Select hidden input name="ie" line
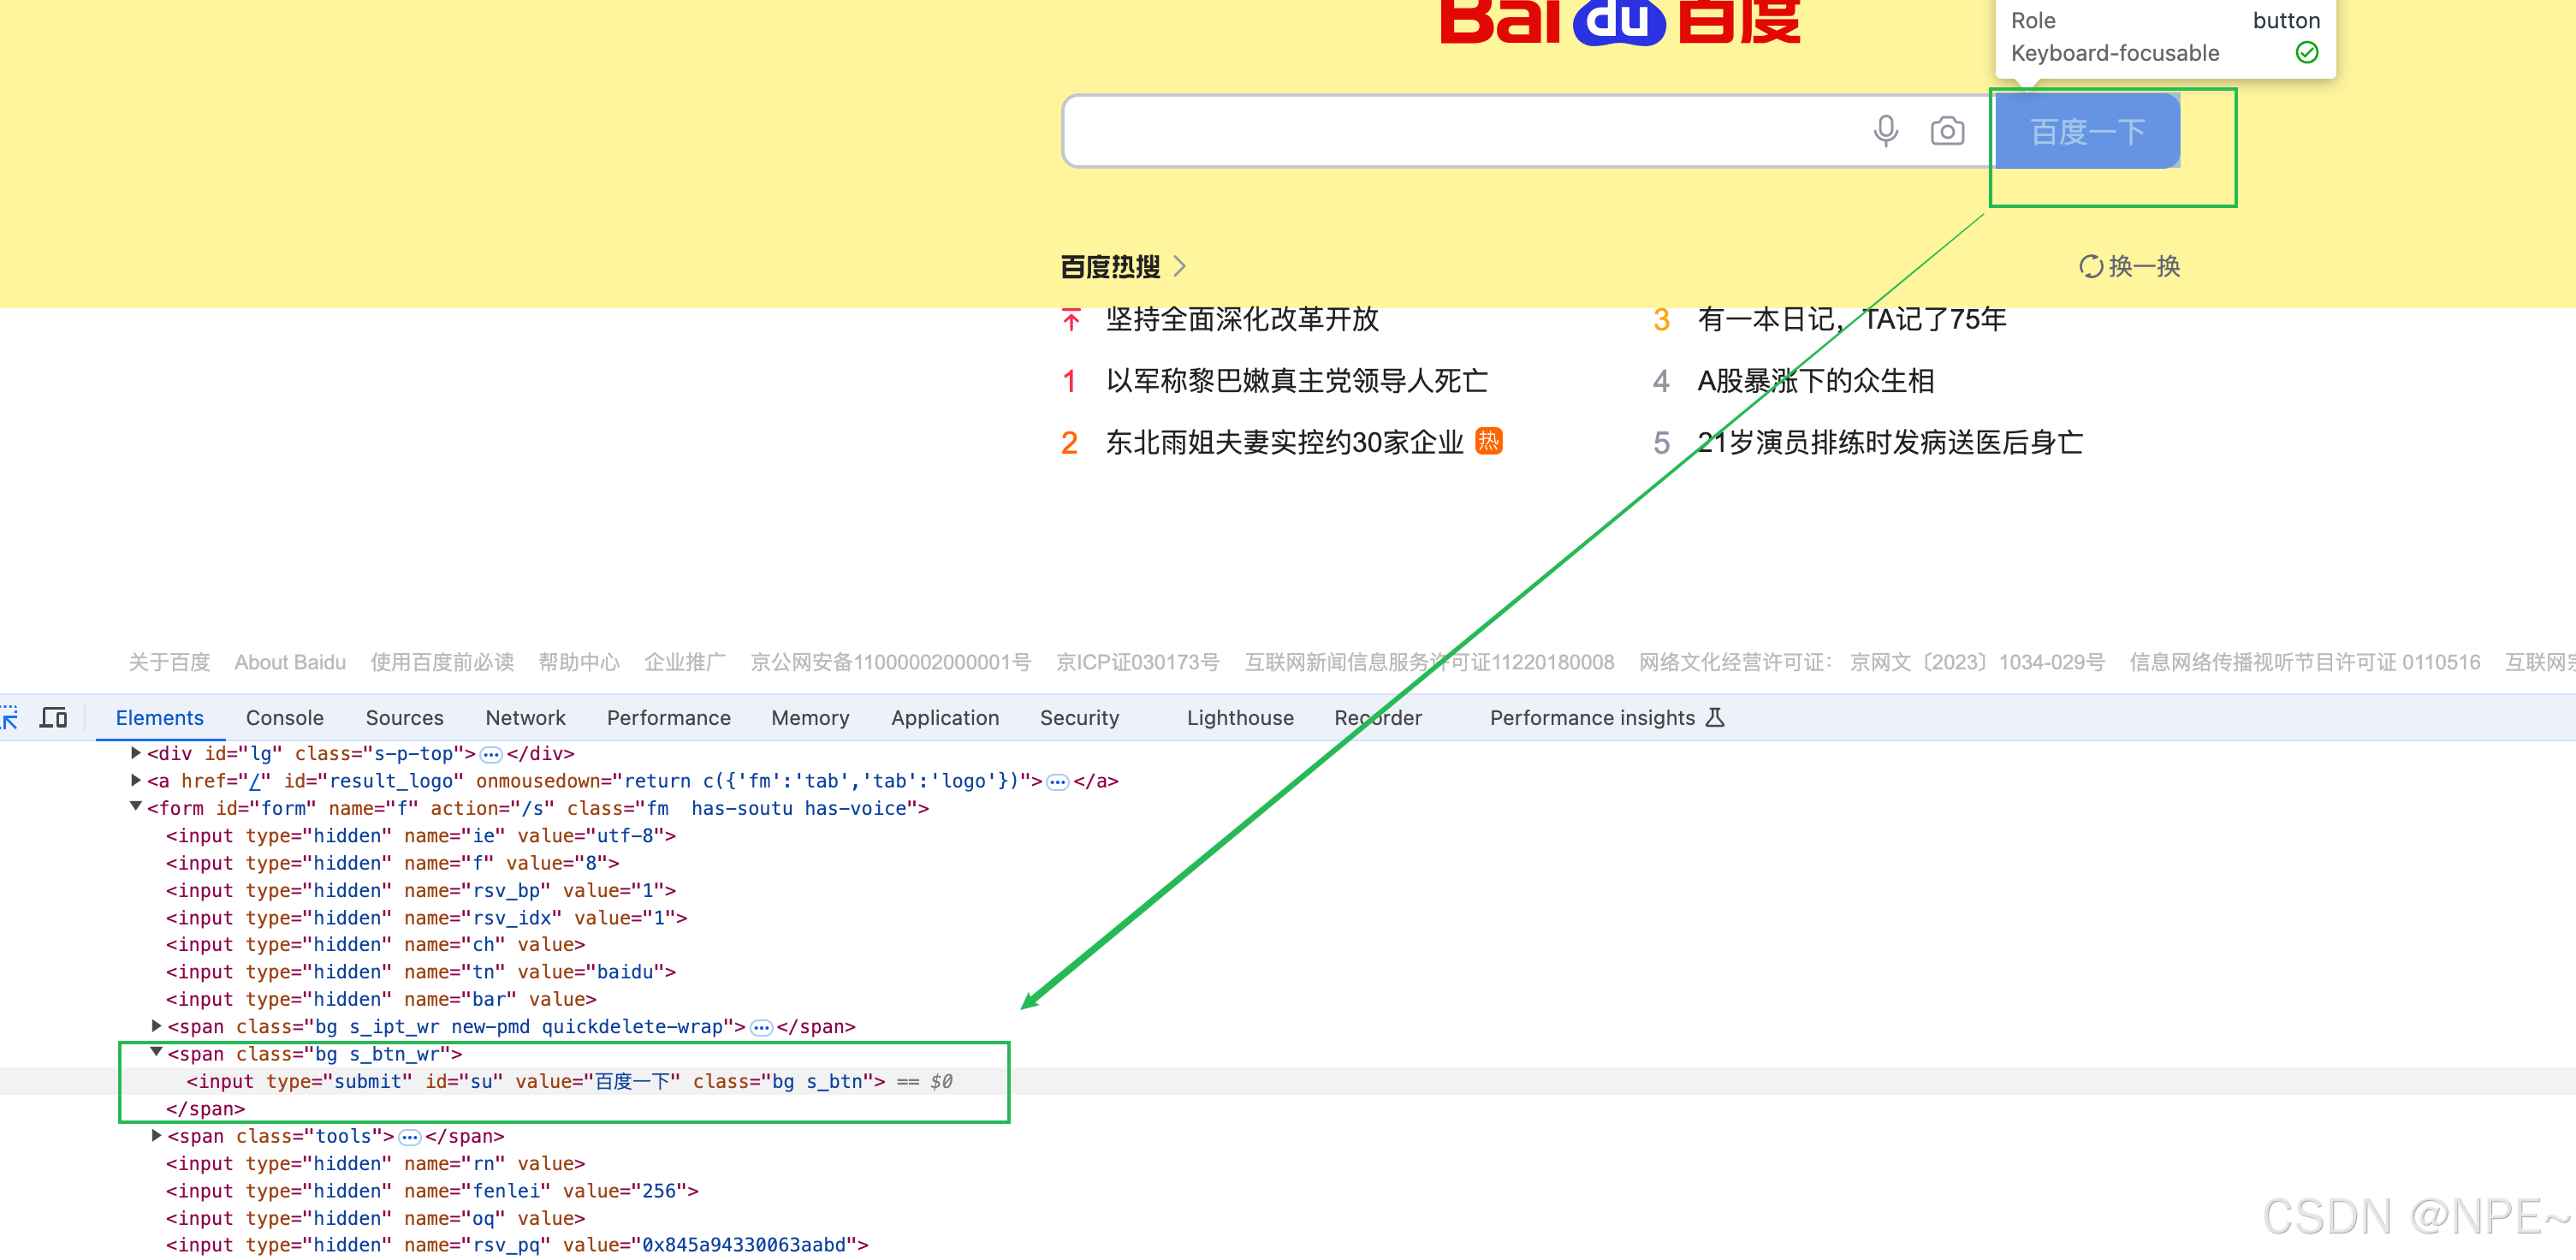2576x1260 pixels. tap(421, 835)
